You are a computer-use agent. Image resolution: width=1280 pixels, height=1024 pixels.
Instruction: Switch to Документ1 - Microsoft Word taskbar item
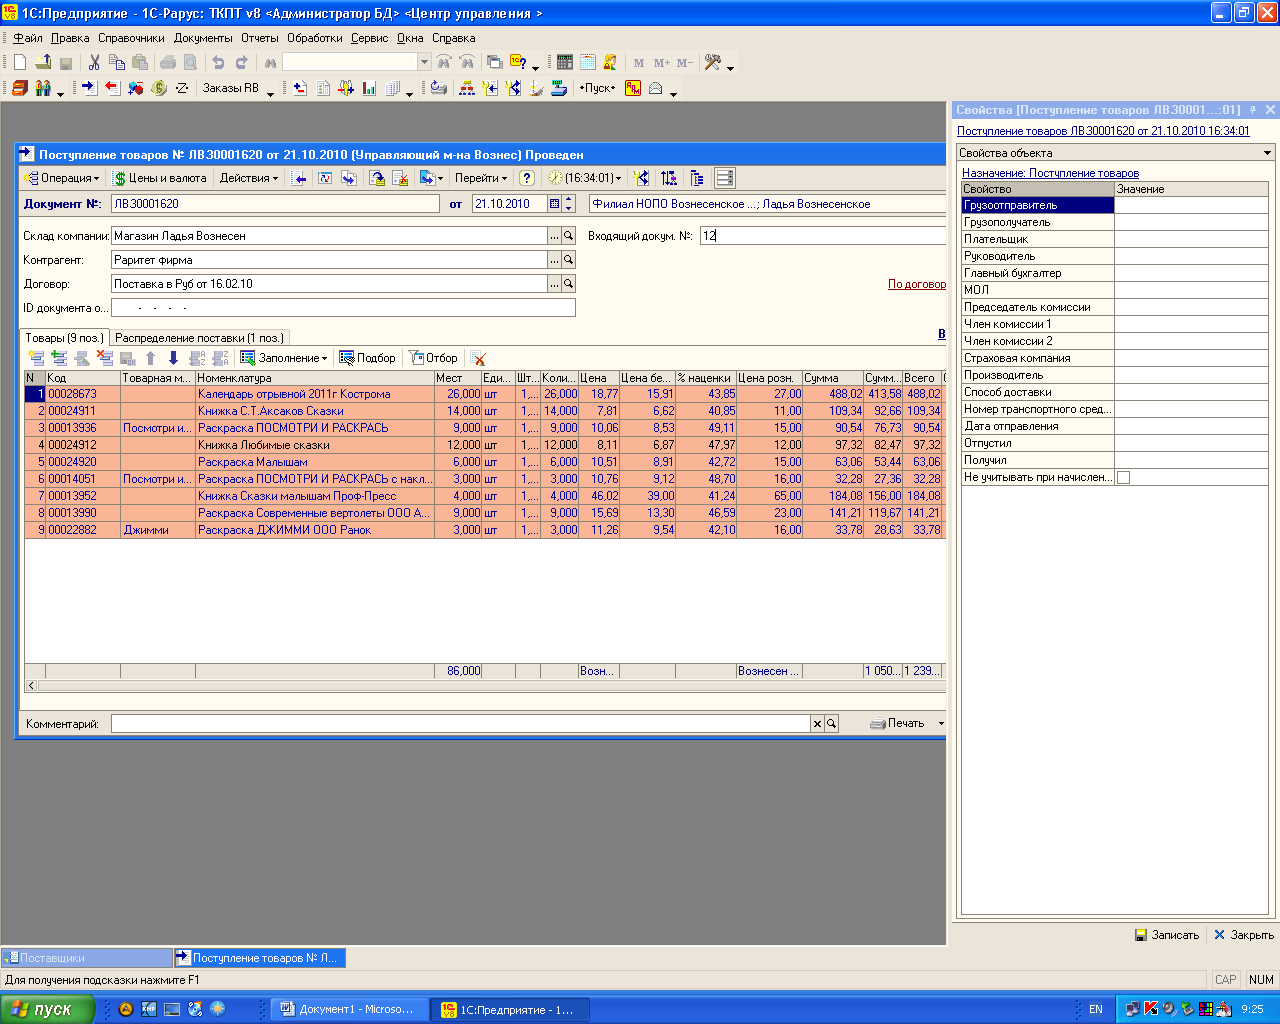pos(349,1009)
